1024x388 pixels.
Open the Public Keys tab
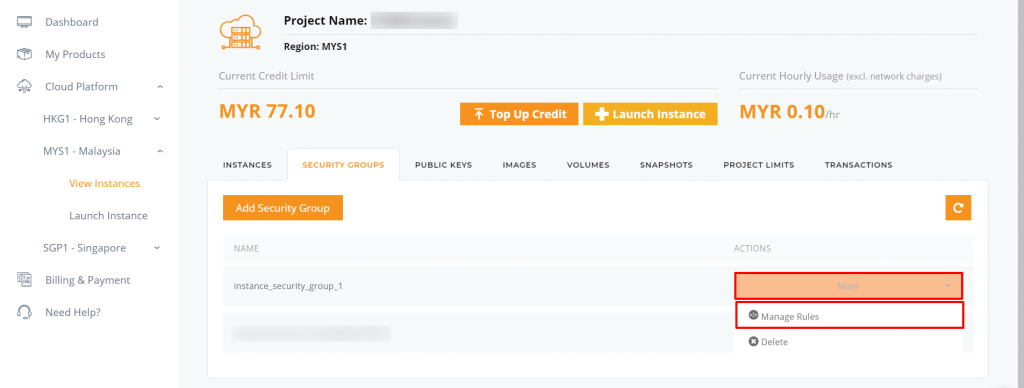point(443,165)
